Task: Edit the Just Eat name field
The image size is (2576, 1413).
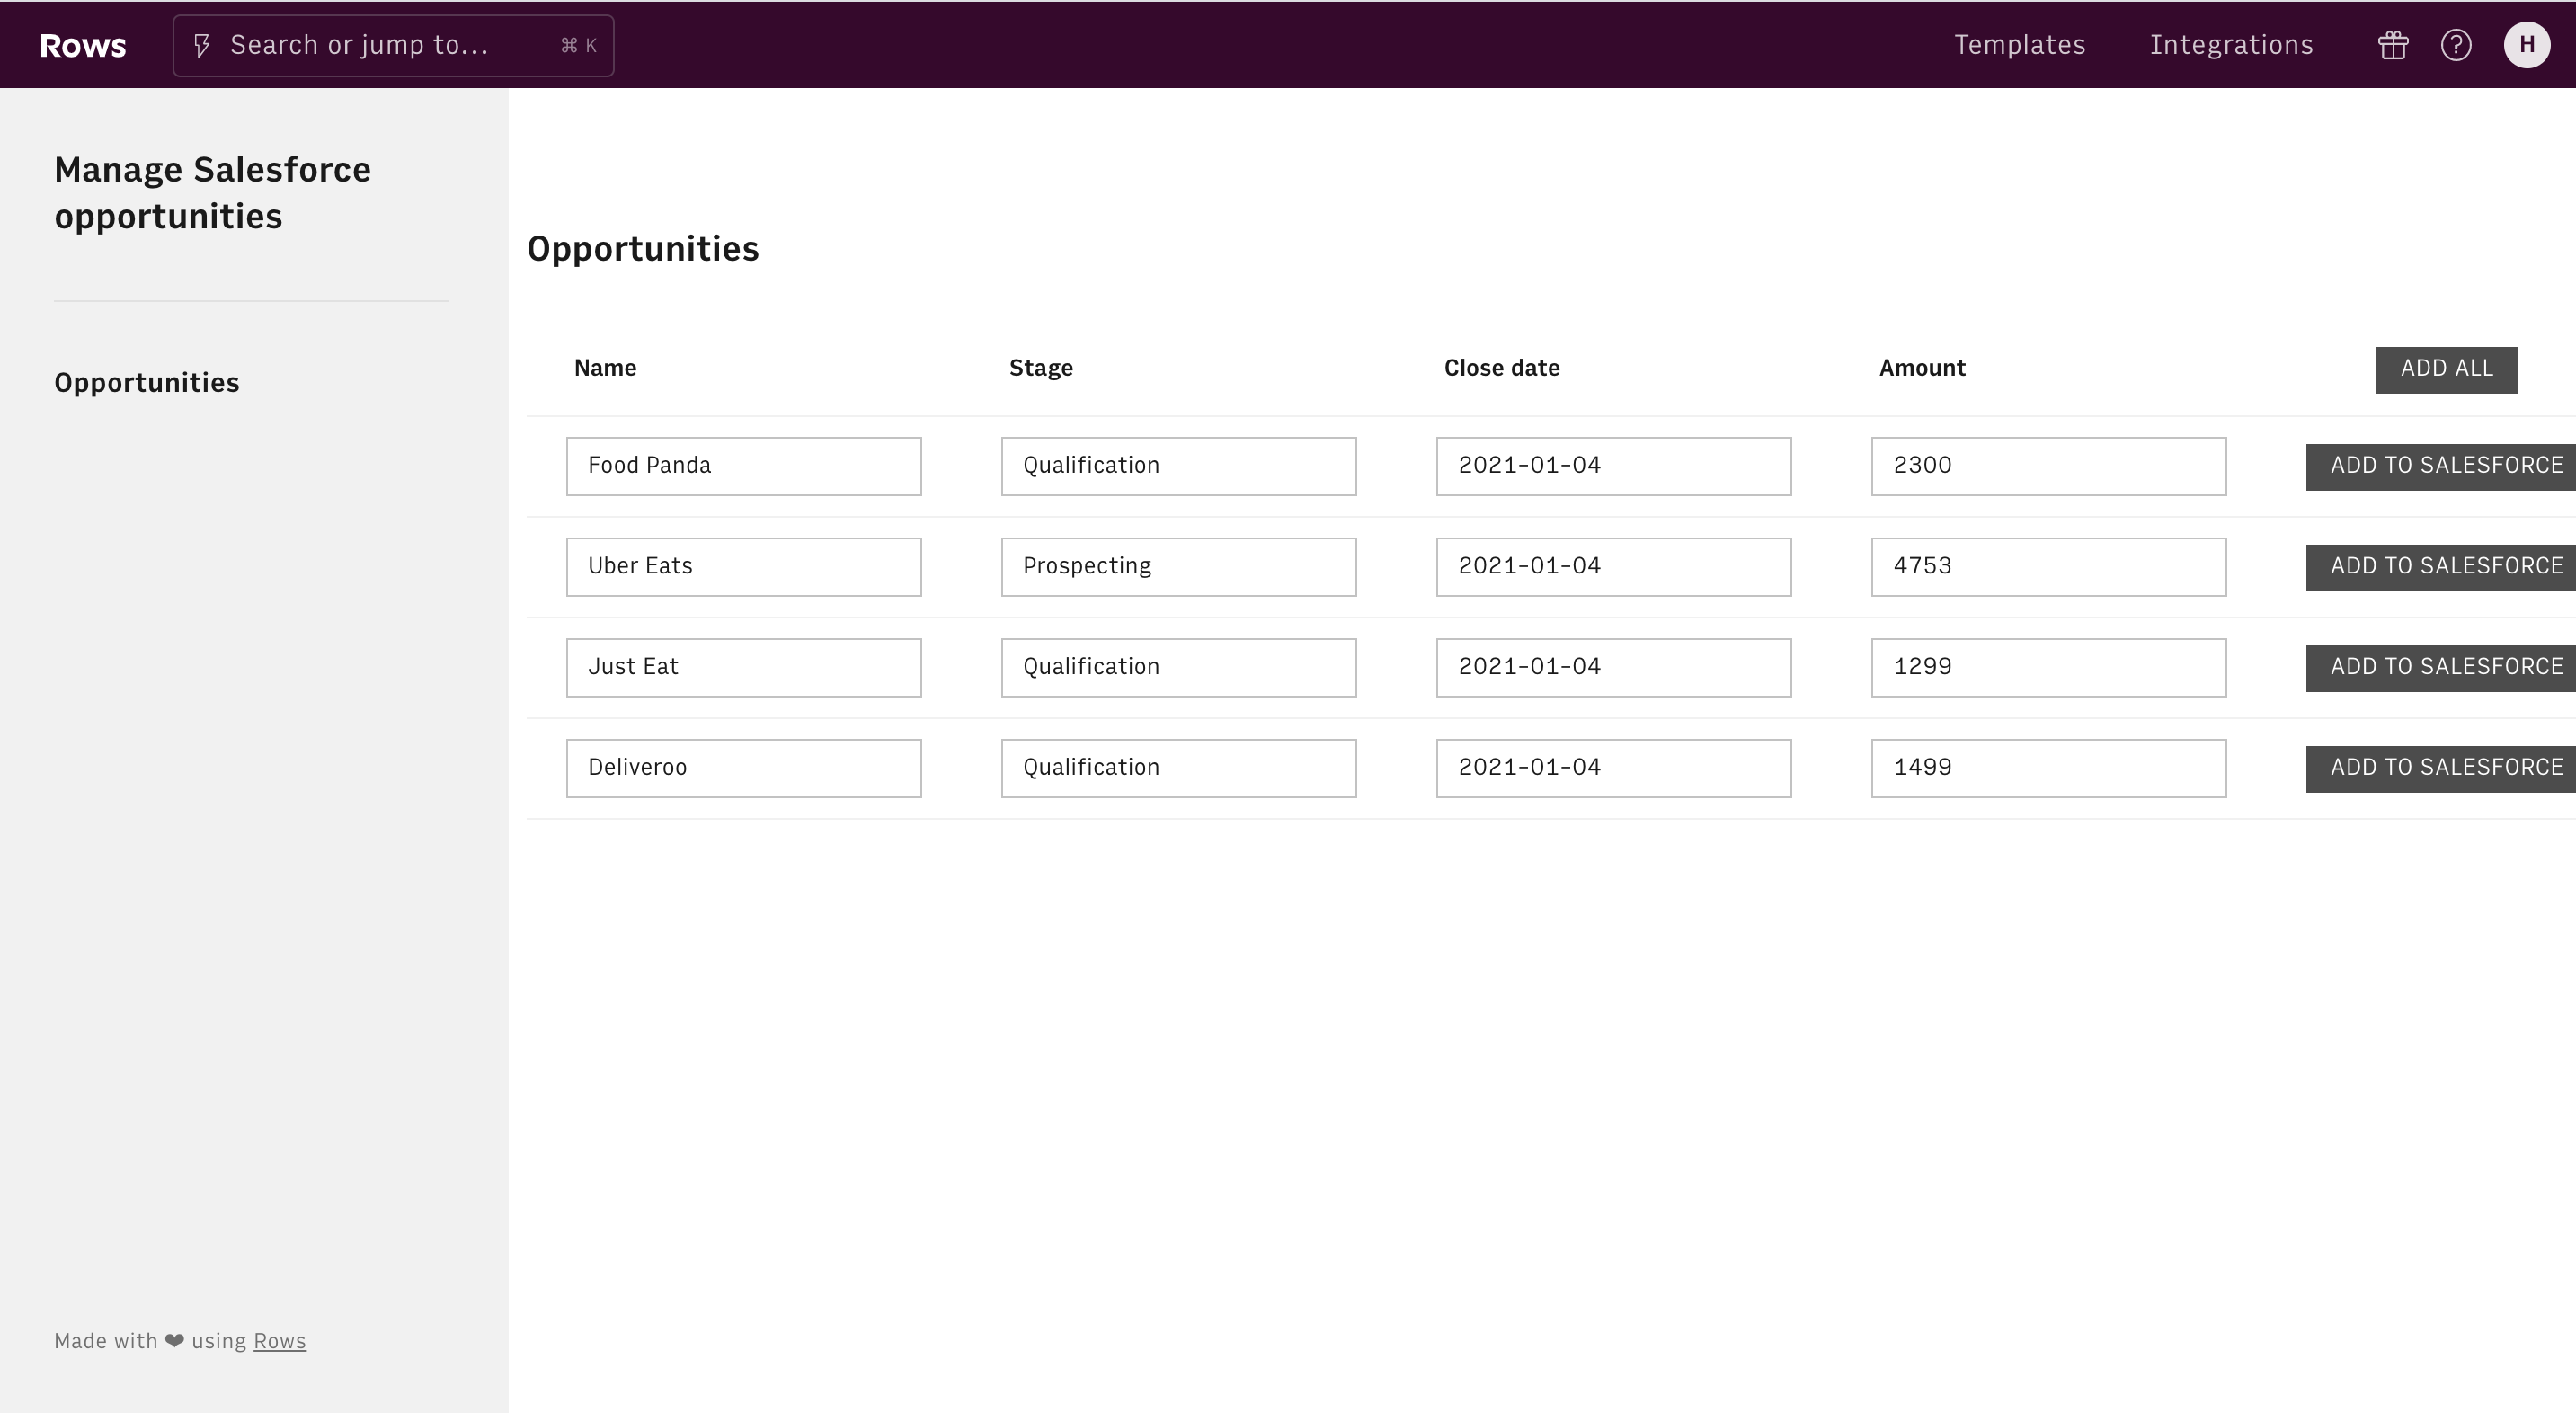Action: [x=743, y=667]
